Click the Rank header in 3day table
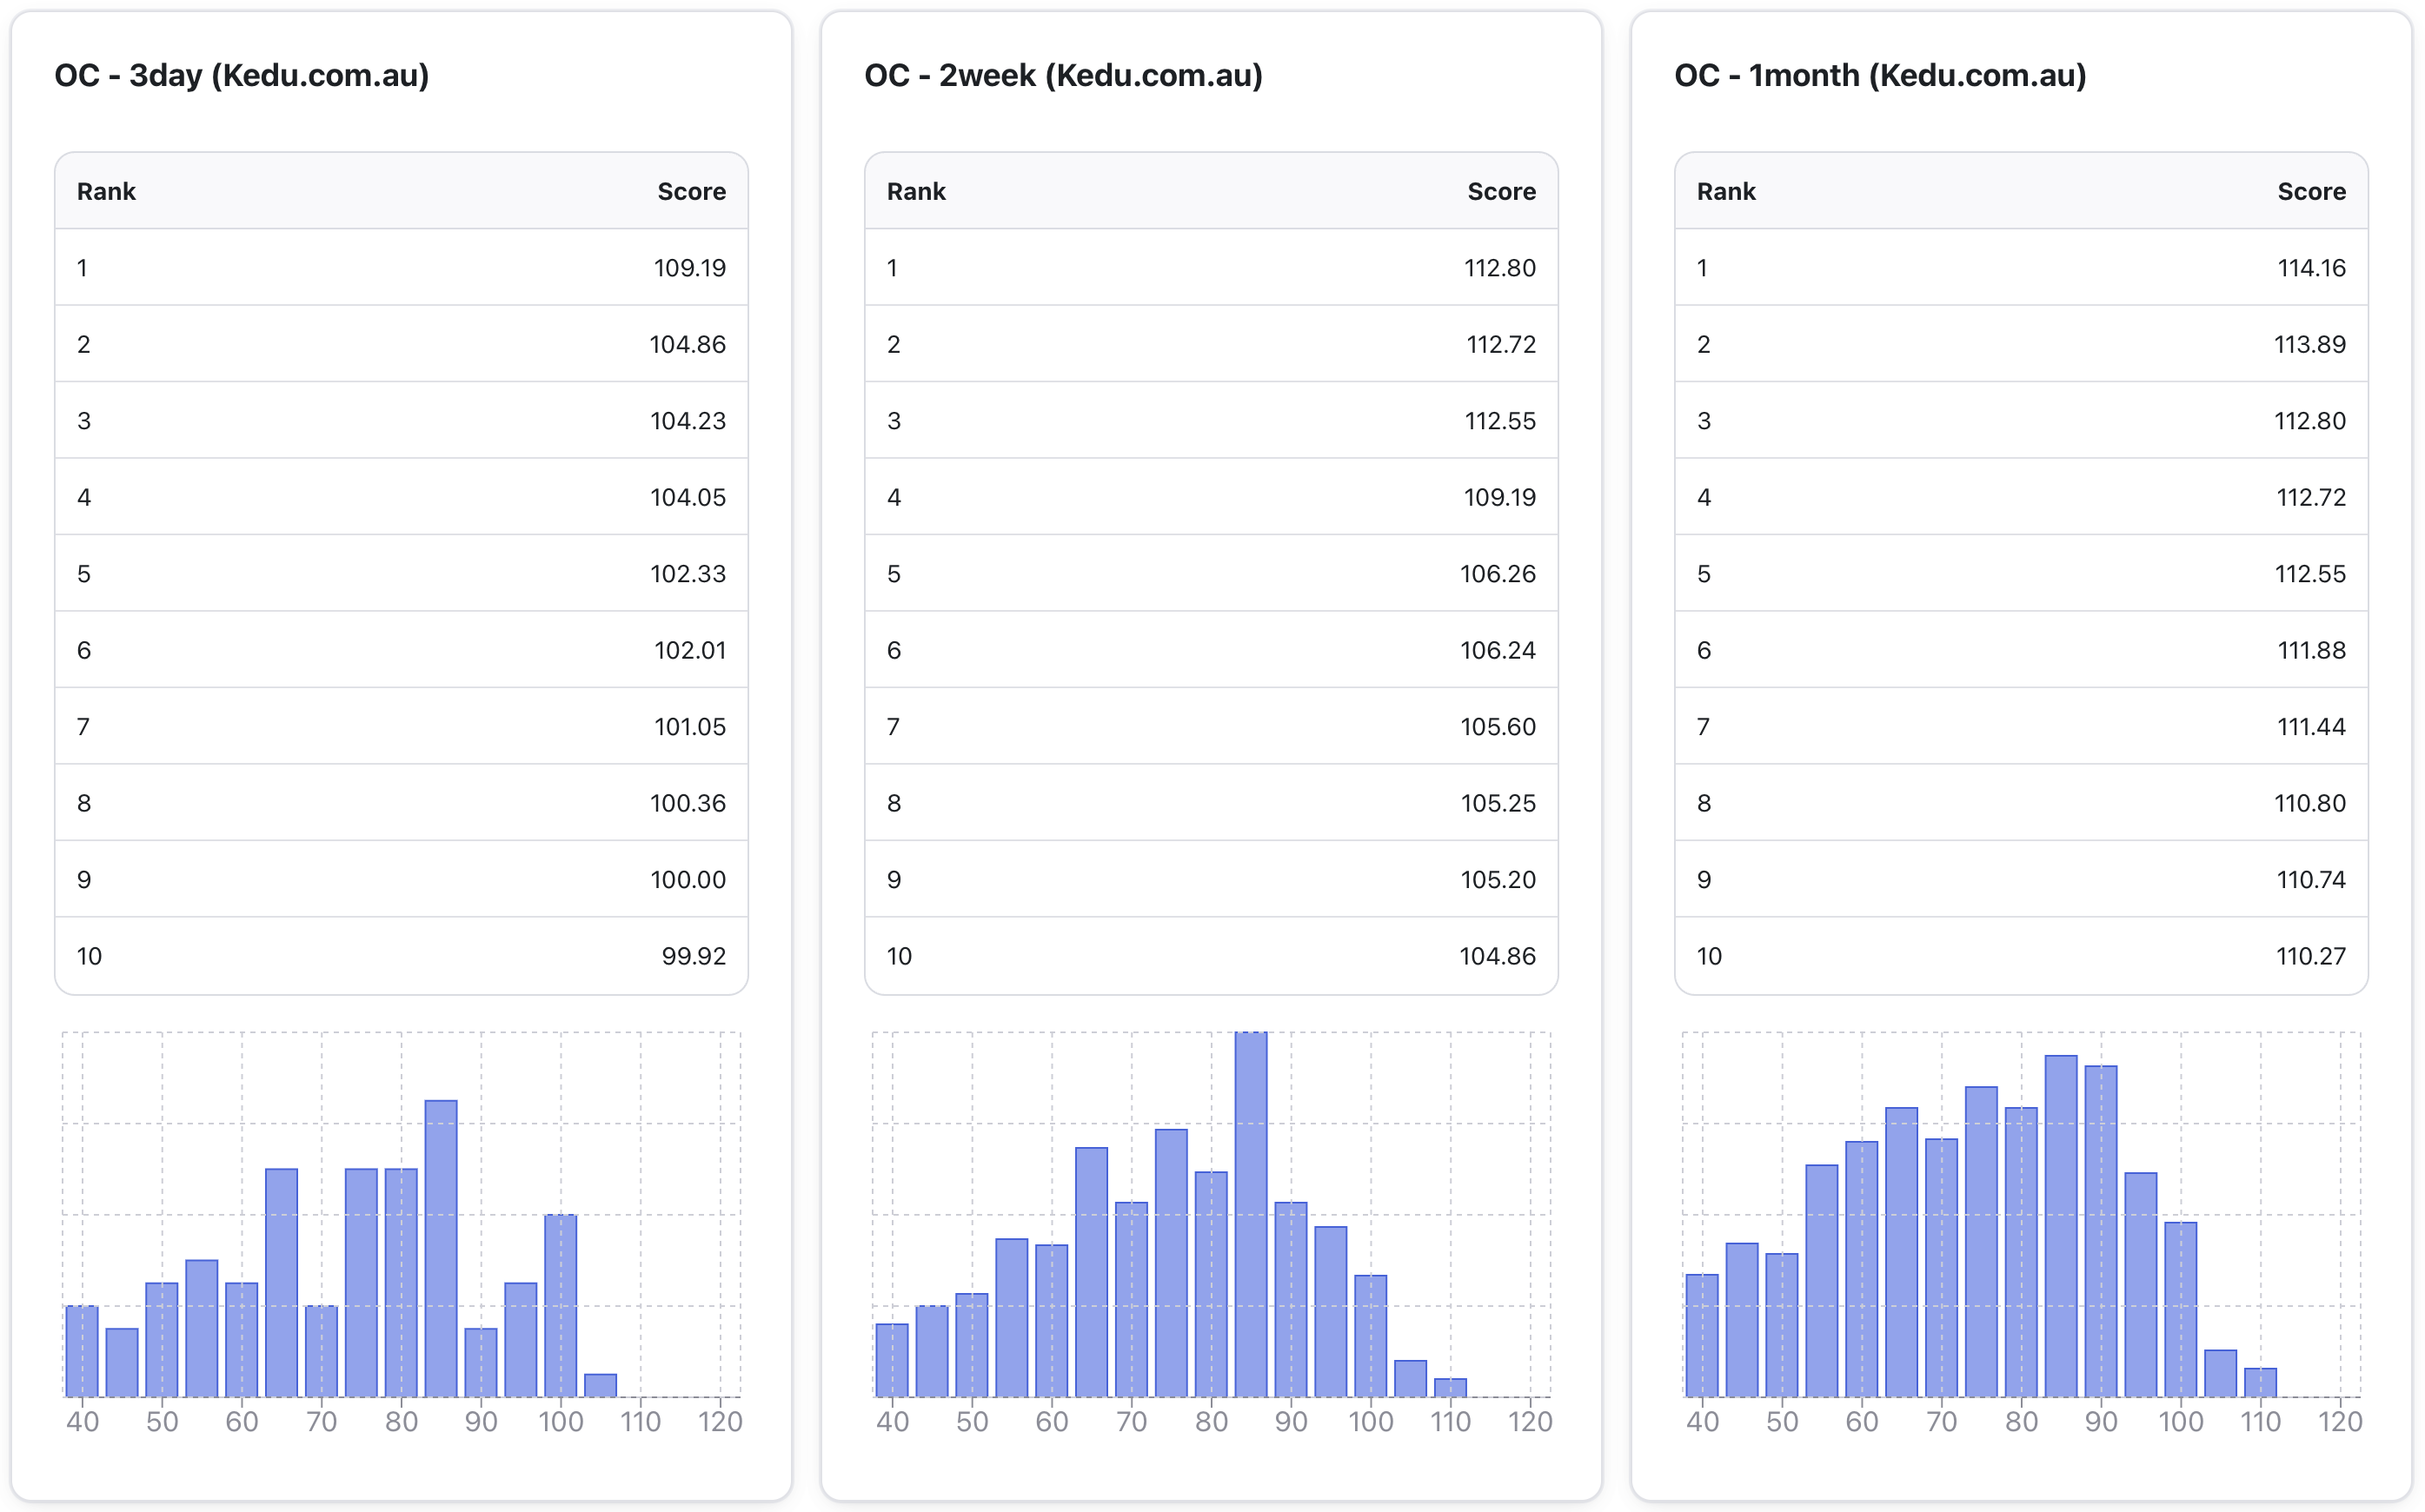This screenshot has height=1512, width=2425. click(x=106, y=191)
